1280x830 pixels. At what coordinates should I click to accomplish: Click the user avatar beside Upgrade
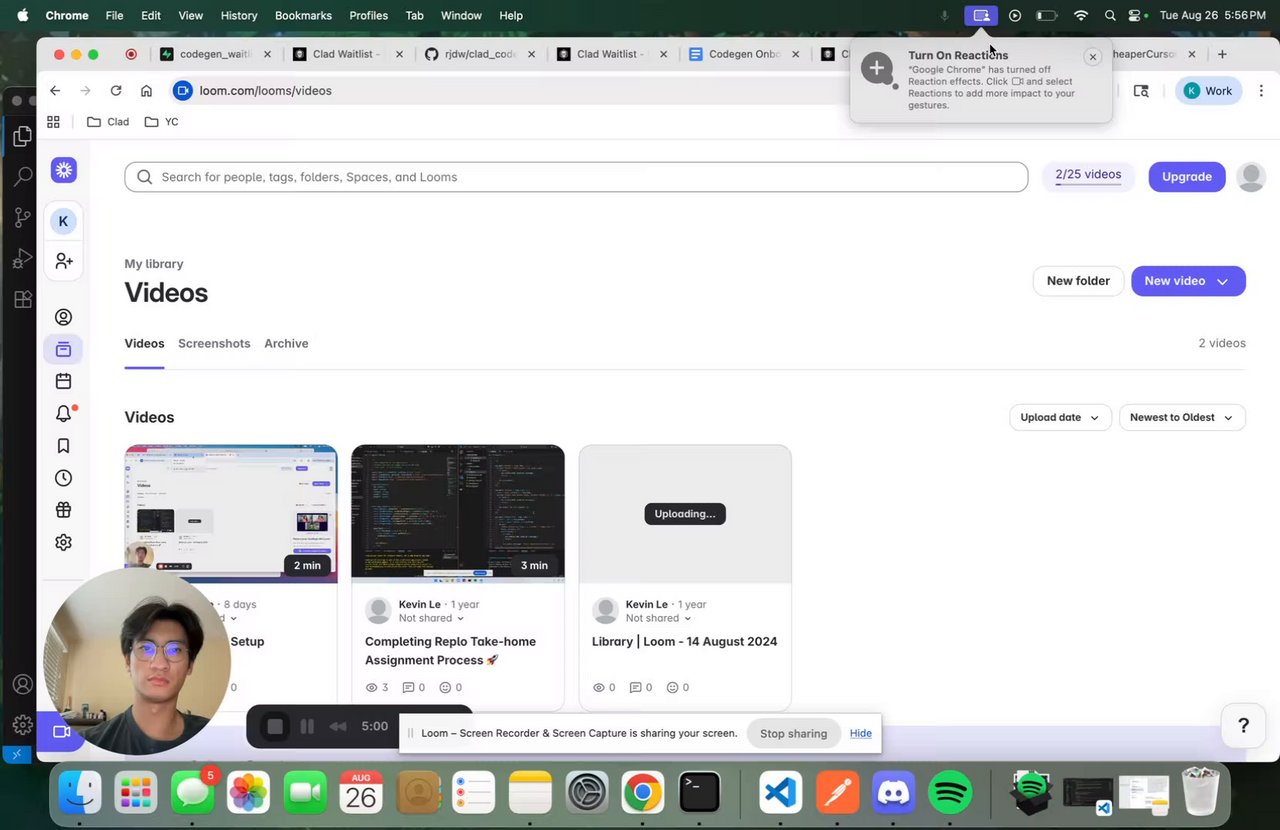point(1251,177)
